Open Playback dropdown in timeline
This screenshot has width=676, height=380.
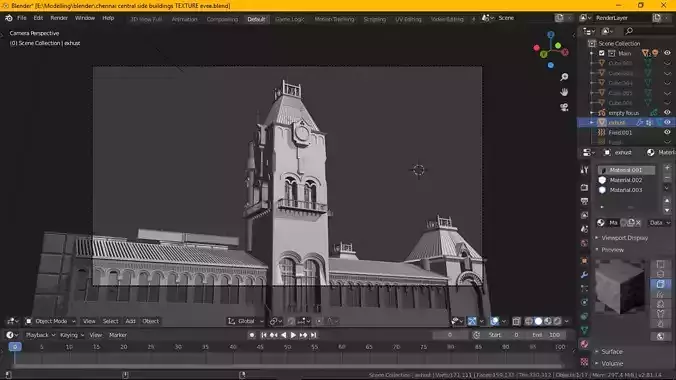pos(40,335)
